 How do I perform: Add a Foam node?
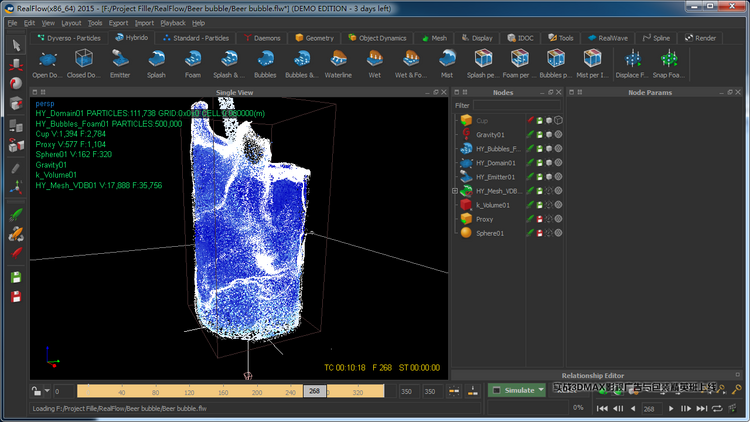[x=193, y=64]
